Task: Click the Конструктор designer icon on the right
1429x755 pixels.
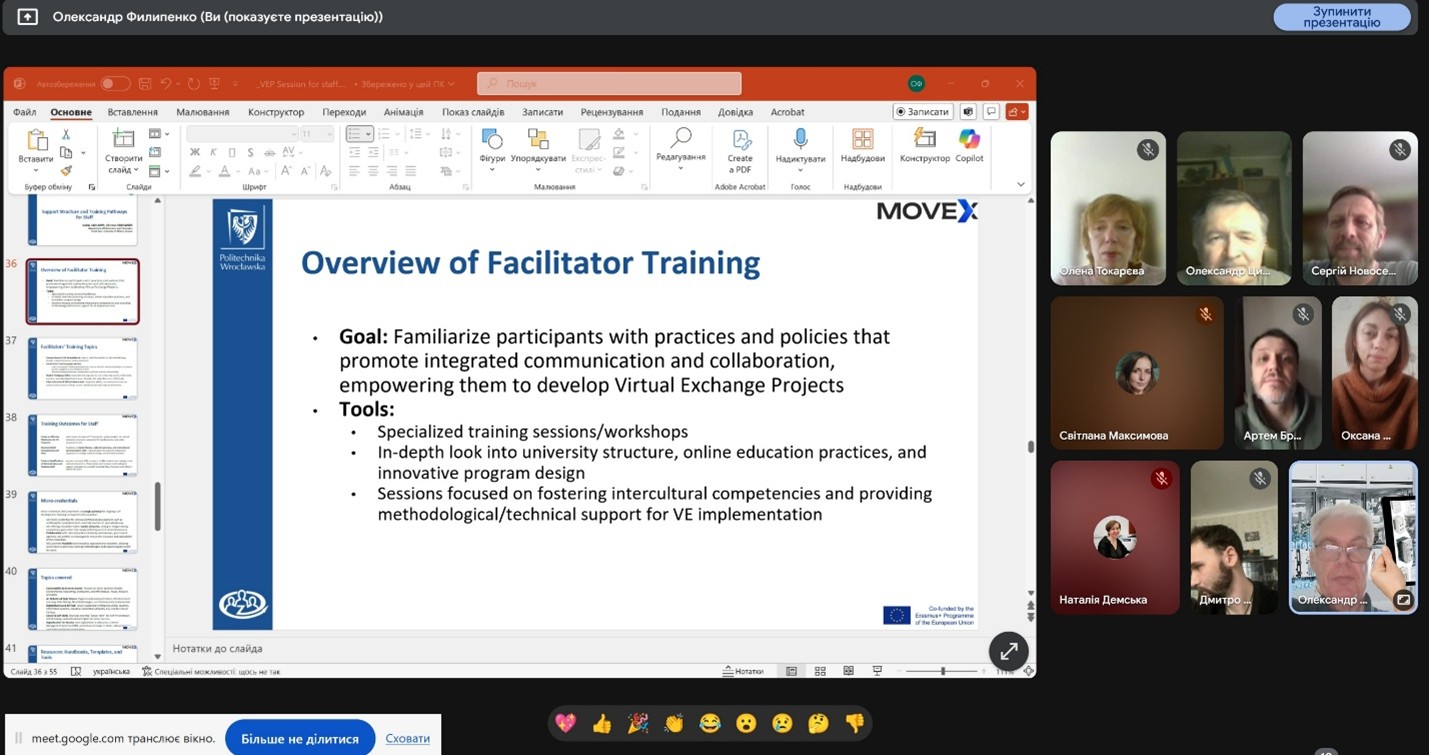Action: [x=924, y=145]
